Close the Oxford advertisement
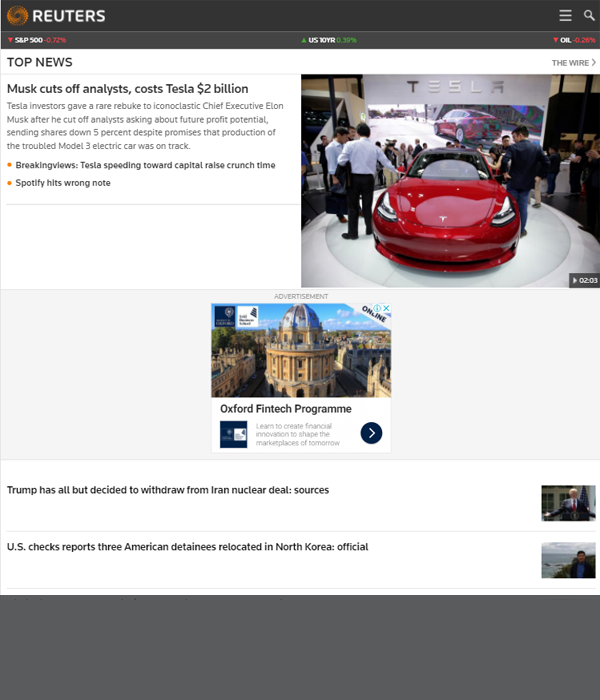 pyautogui.click(x=387, y=308)
